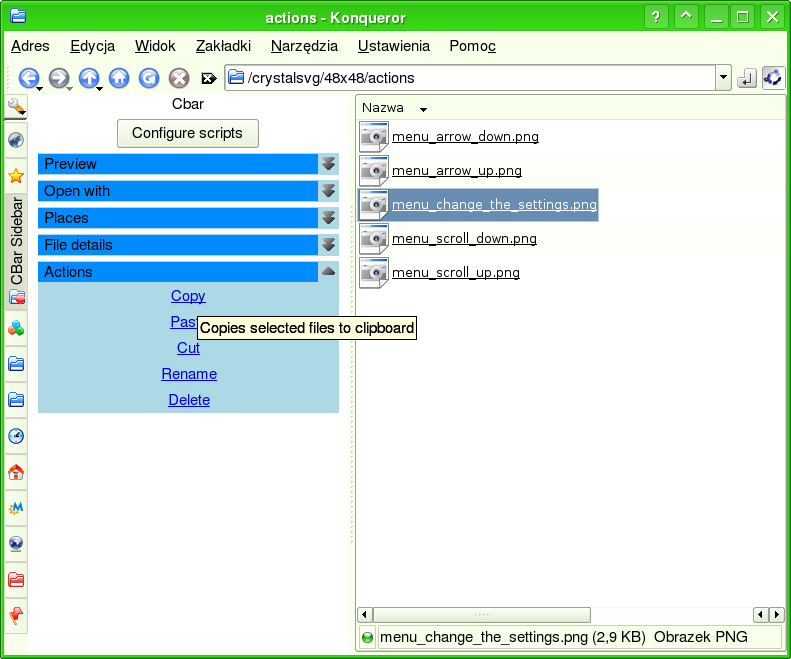This screenshot has height=659, width=791.
Task: Click the scrollbar right arrow button
Action: click(x=777, y=615)
